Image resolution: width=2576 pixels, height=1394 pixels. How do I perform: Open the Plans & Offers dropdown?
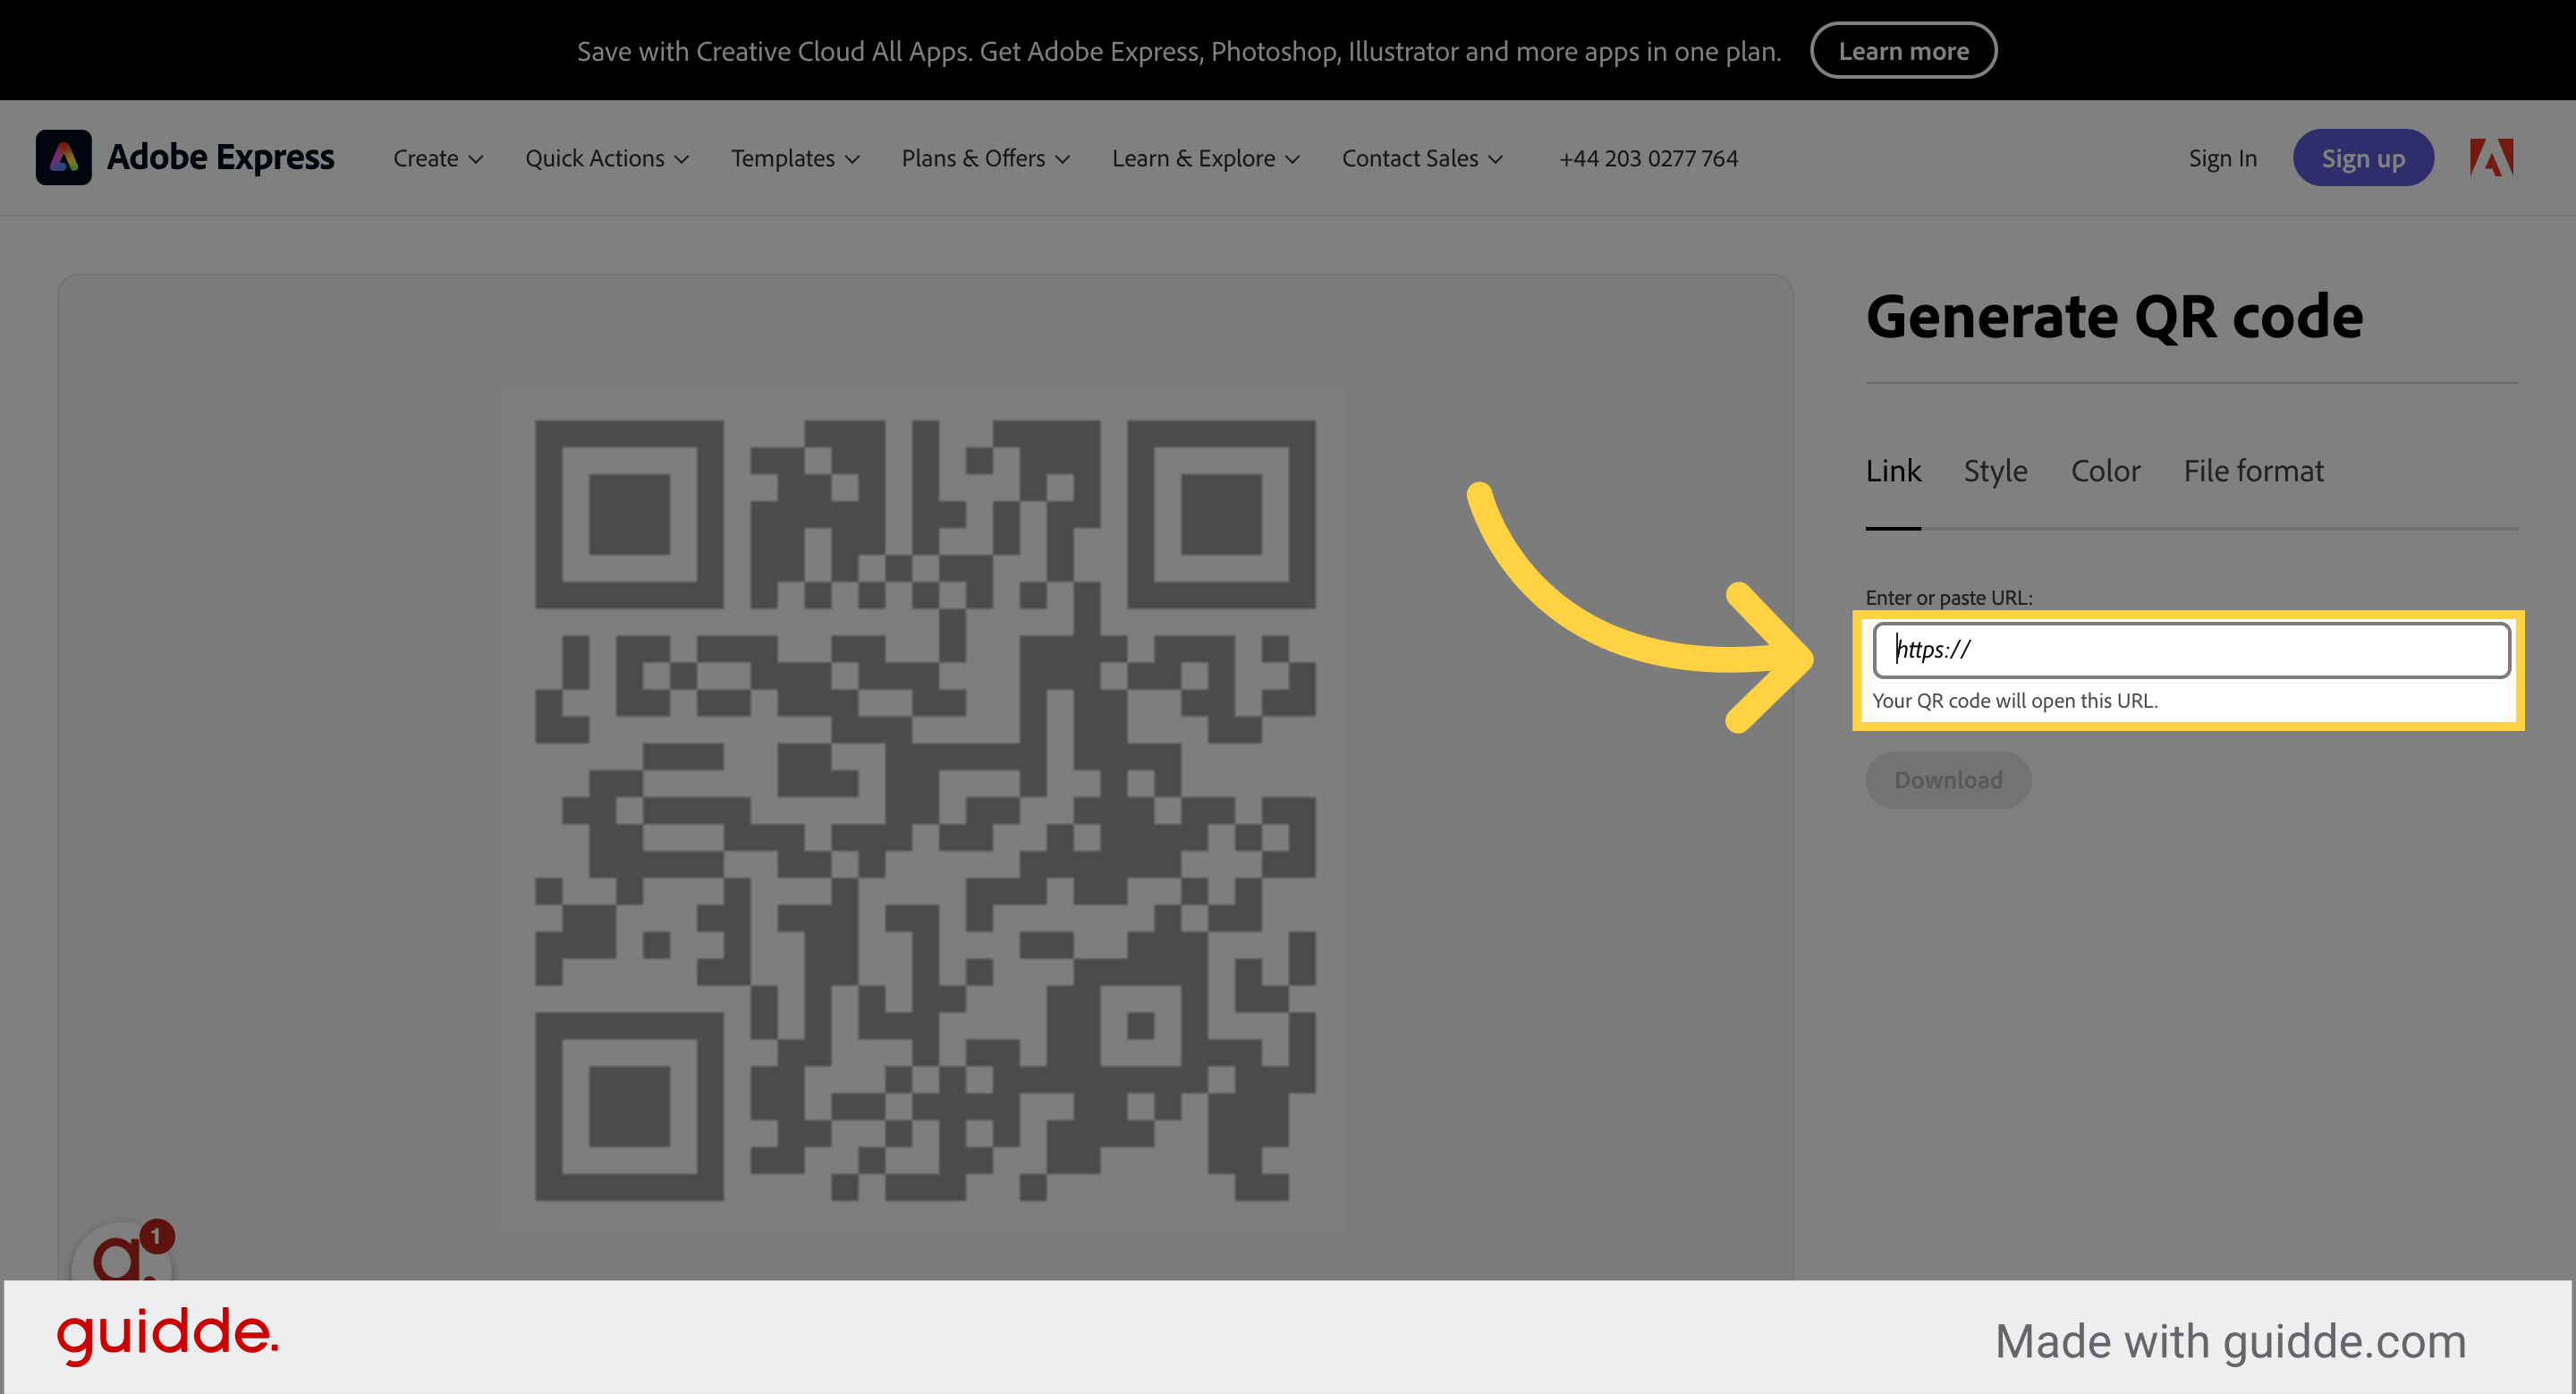click(x=984, y=158)
